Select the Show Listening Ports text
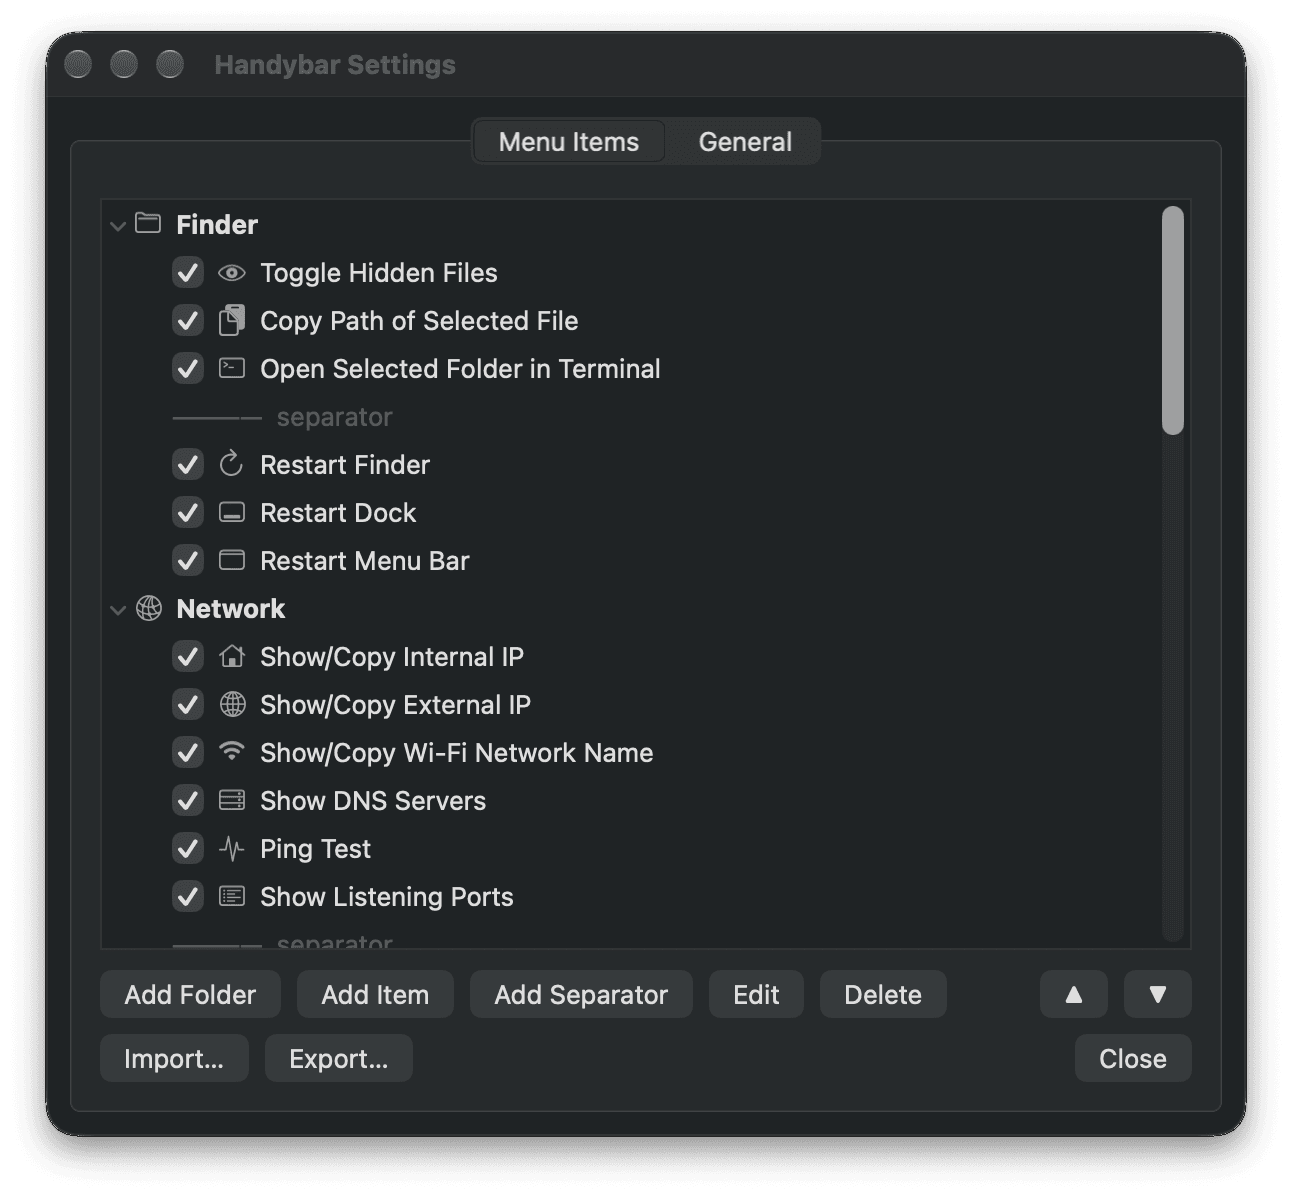This screenshot has width=1292, height=1196. 387,896
